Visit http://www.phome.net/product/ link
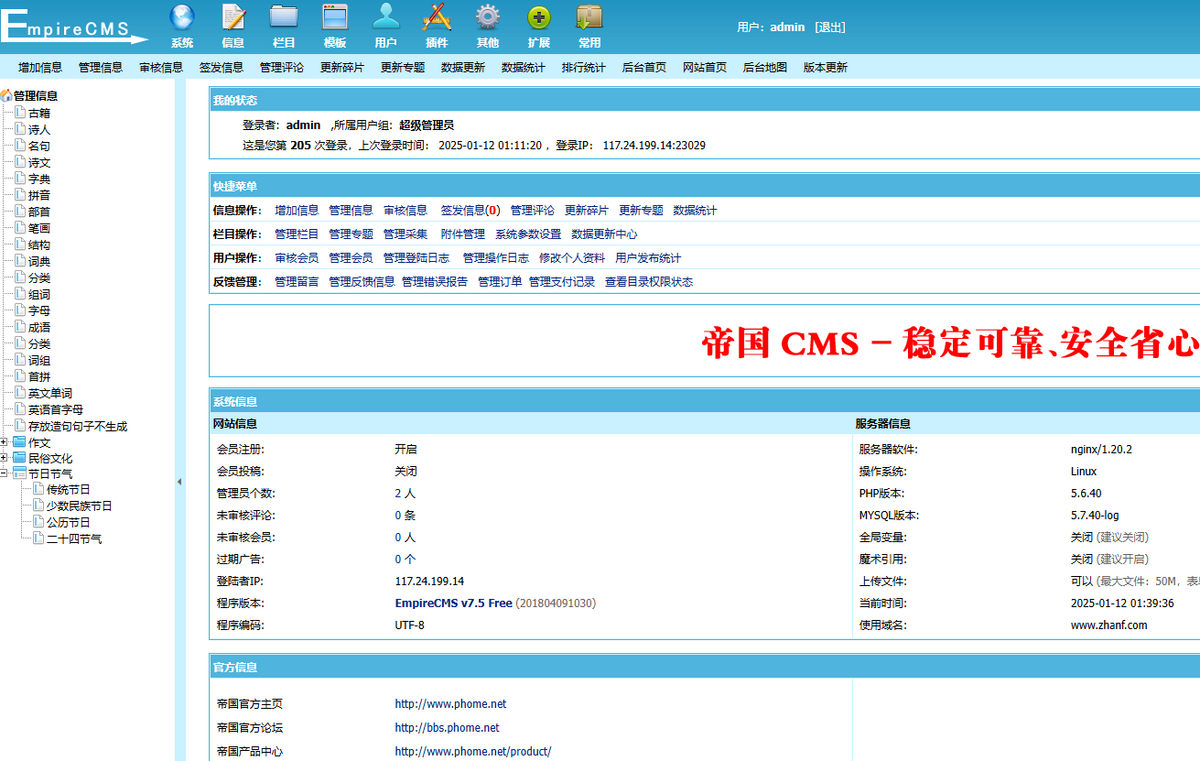 (473, 752)
